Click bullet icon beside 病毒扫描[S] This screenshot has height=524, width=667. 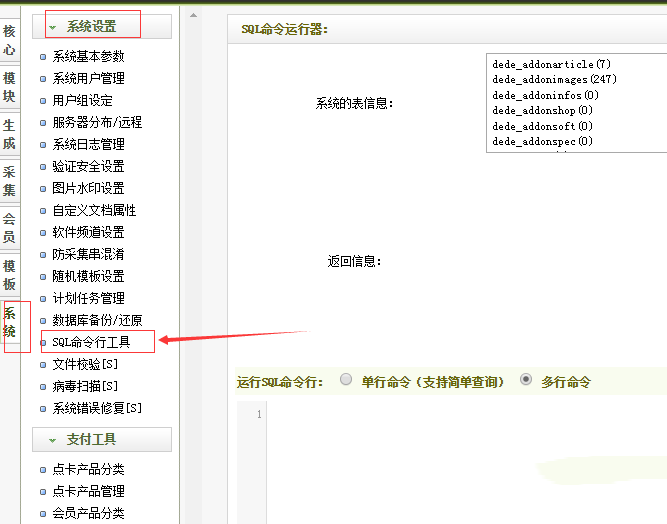tap(43, 386)
